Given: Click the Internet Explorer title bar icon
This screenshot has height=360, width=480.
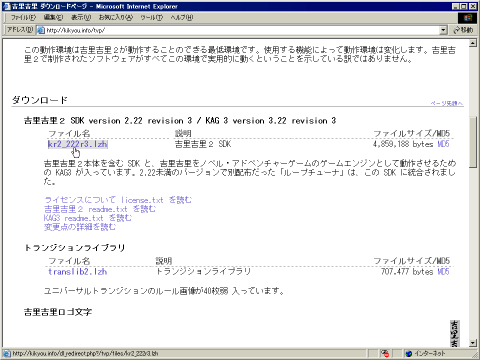Looking at the screenshot, I should click(6, 6).
